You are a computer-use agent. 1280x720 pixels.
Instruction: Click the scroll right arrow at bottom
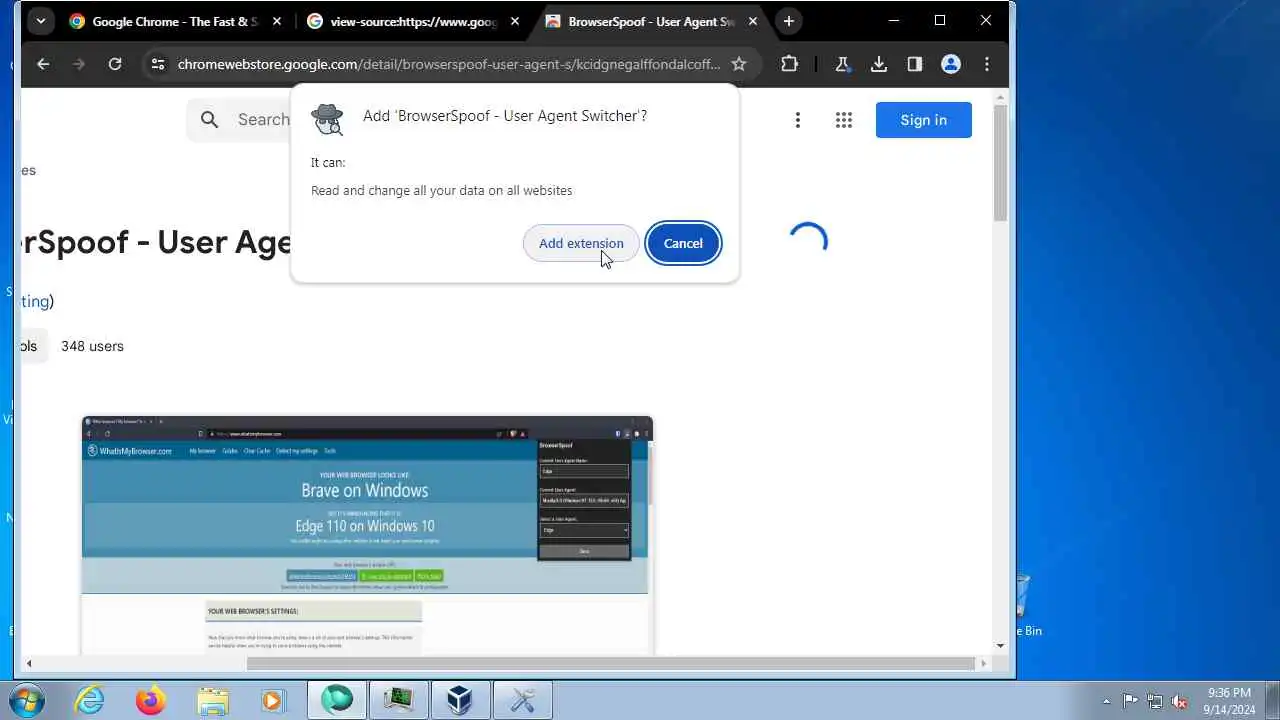coord(984,663)
